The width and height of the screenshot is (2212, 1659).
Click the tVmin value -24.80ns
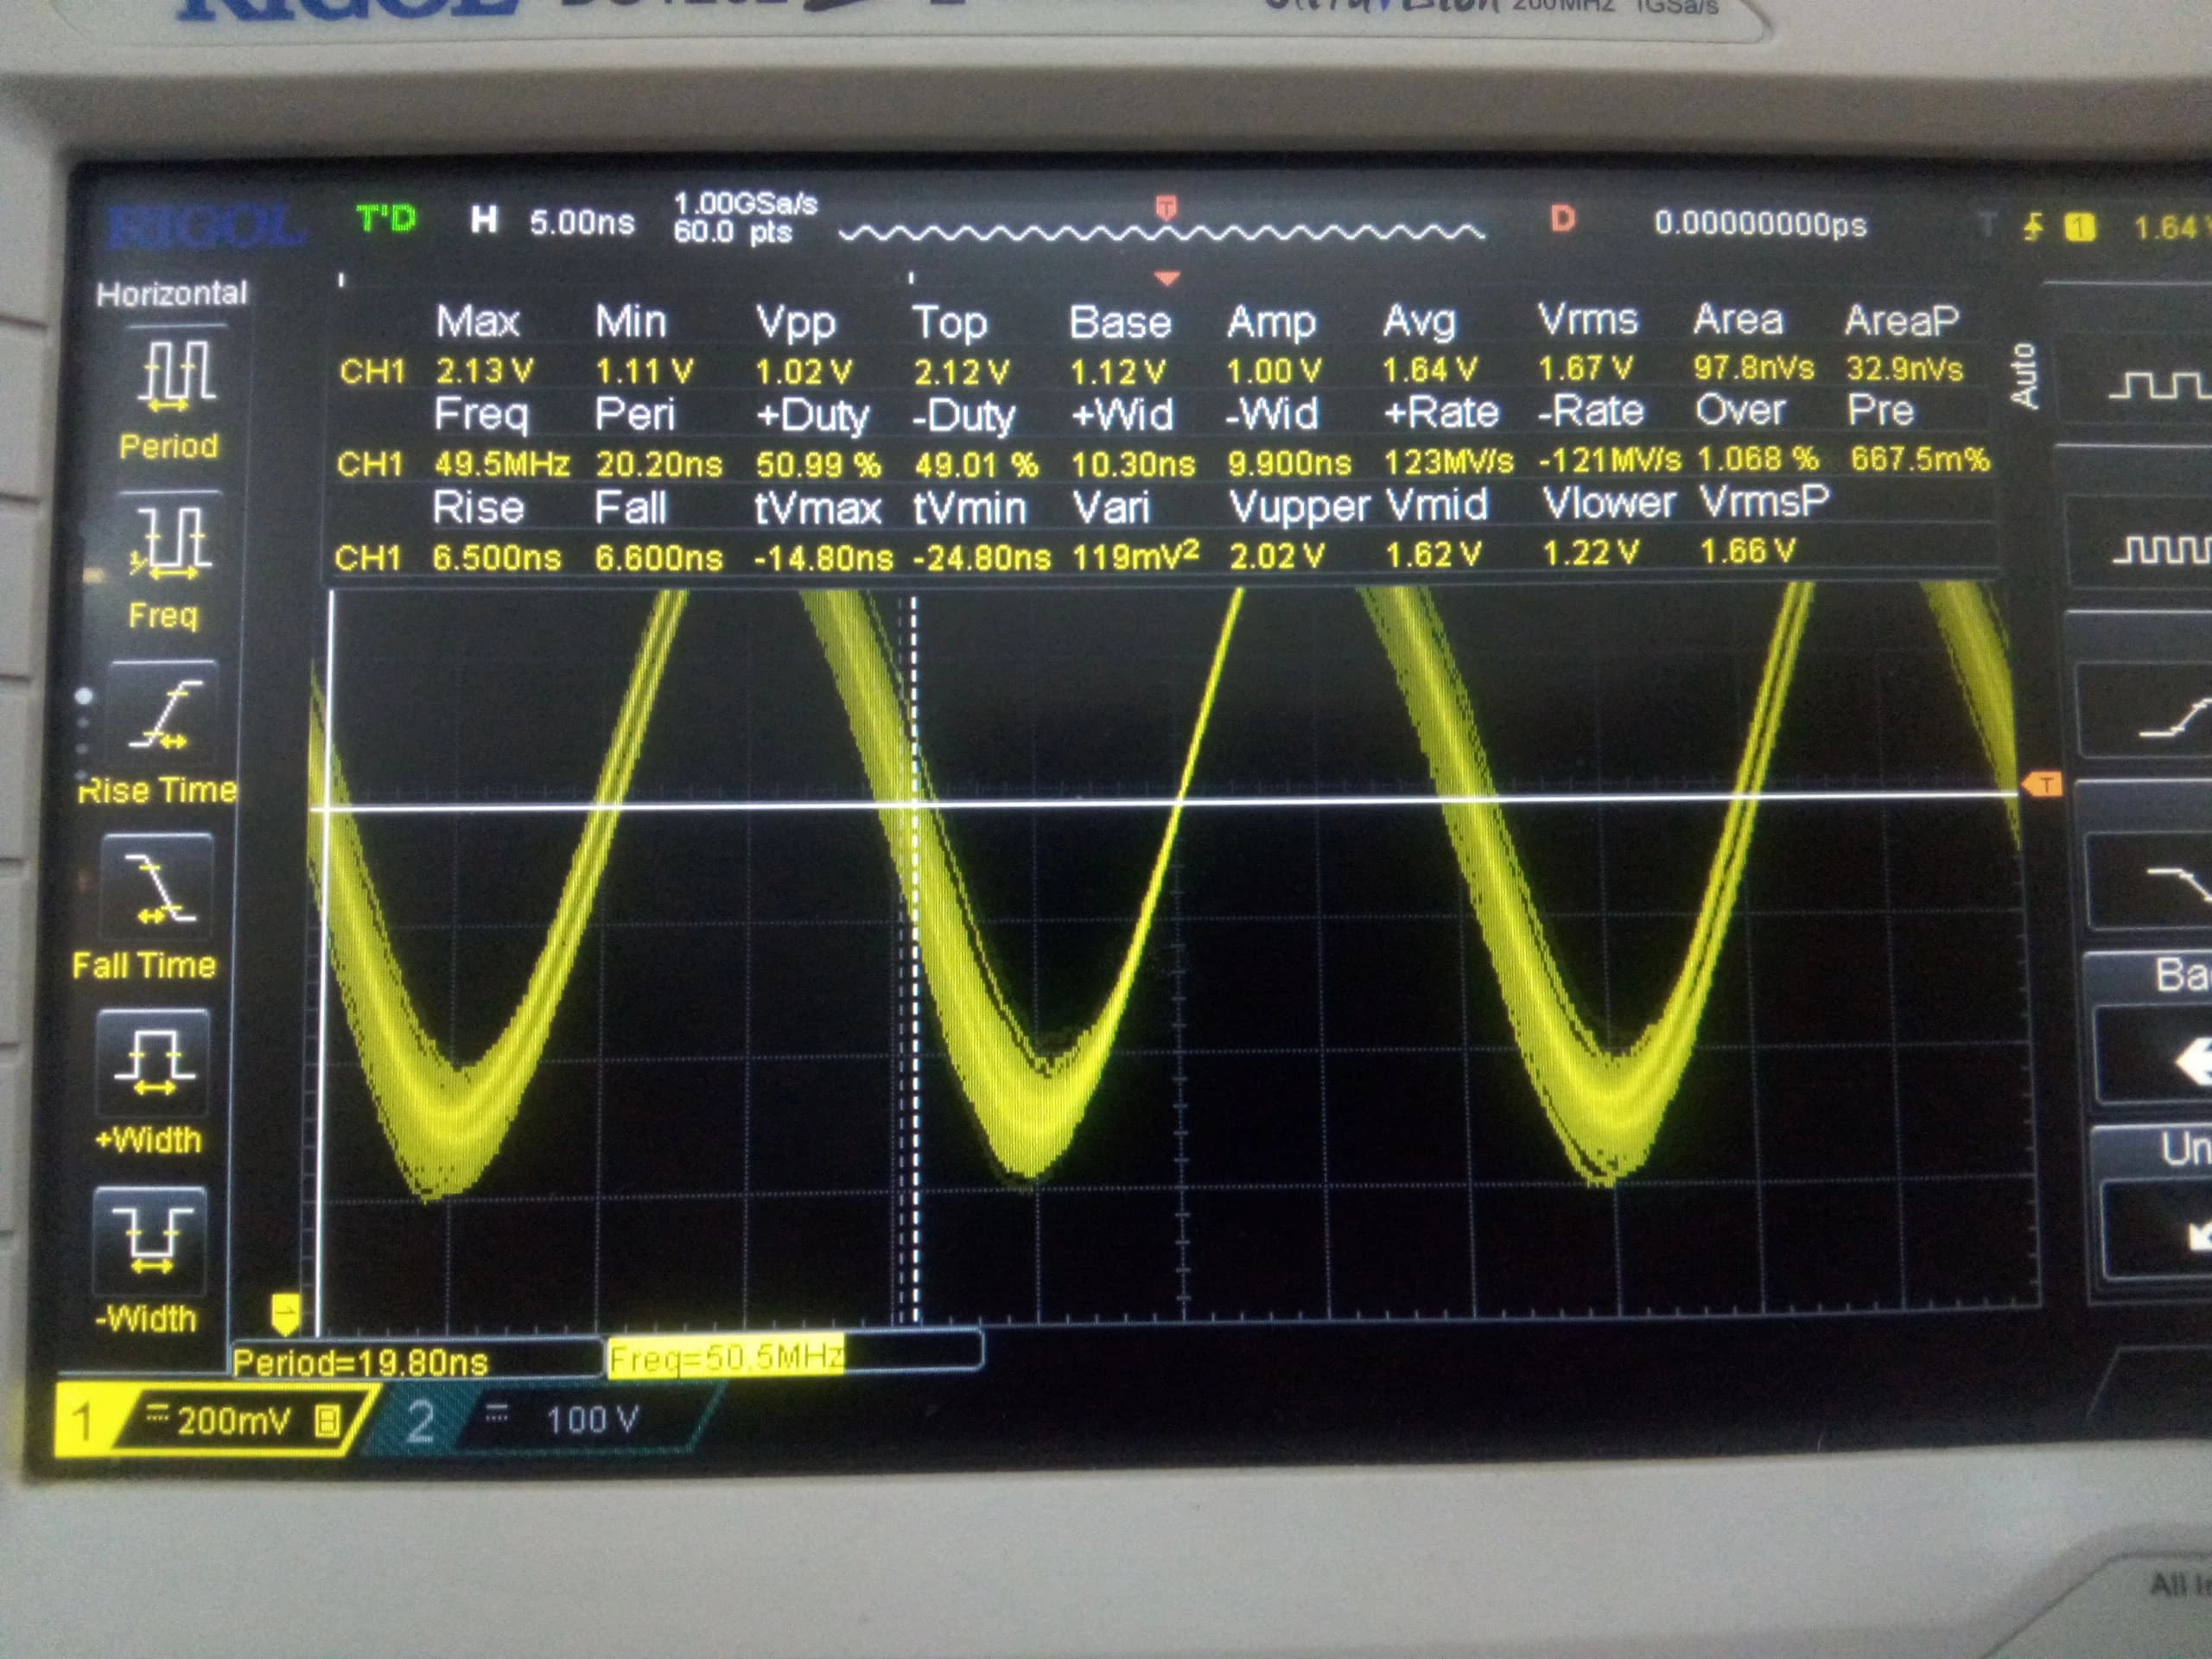coord(981,557)
